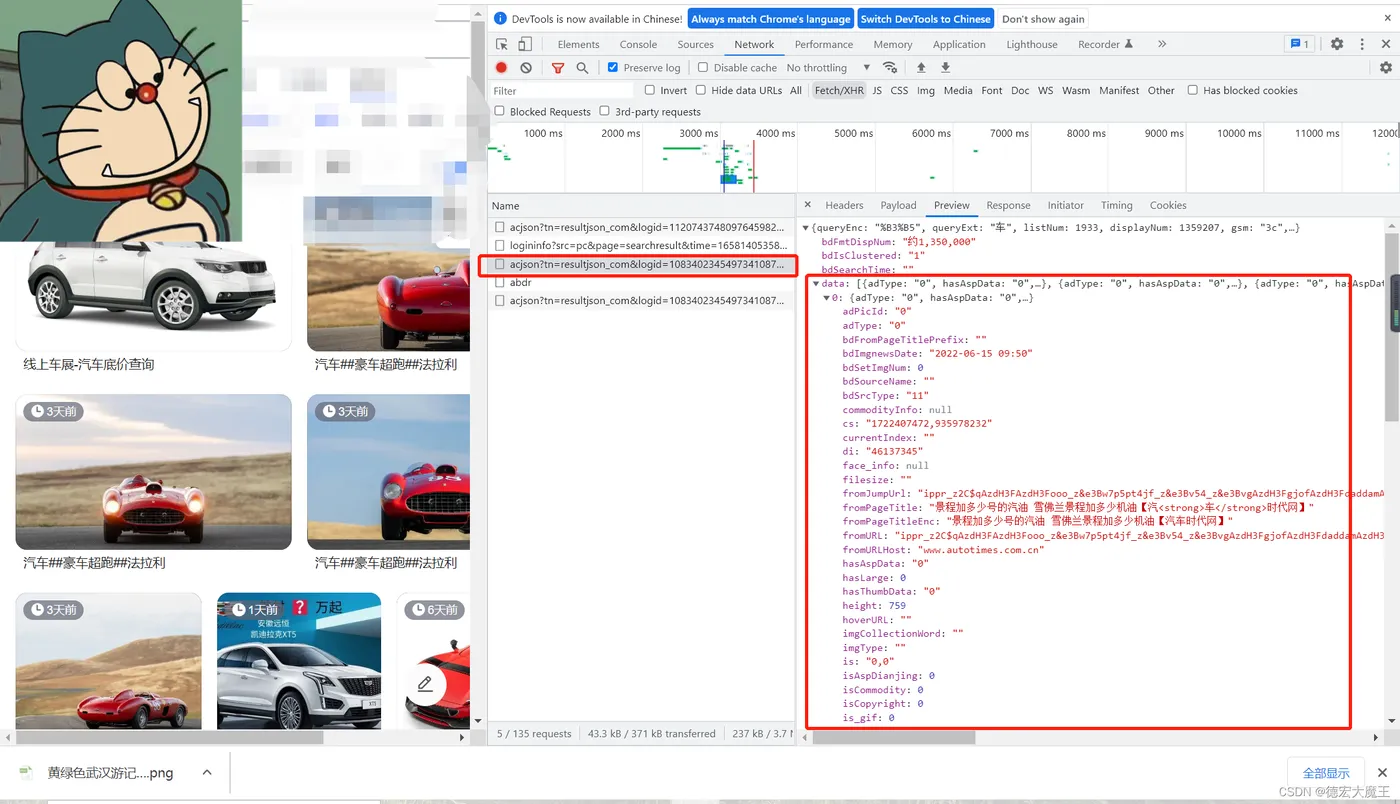
Task: Check the Invert filter checkbox
Action: (x=650, y=90)
